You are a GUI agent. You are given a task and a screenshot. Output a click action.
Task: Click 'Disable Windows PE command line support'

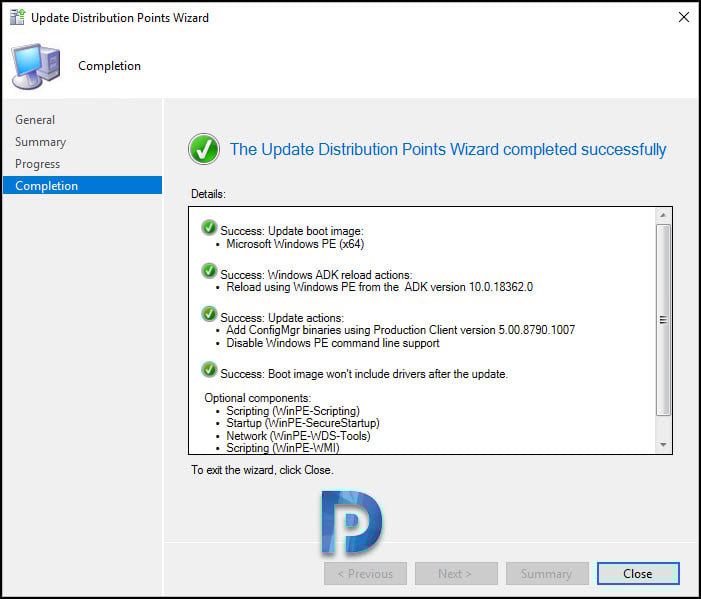point(333,343)
